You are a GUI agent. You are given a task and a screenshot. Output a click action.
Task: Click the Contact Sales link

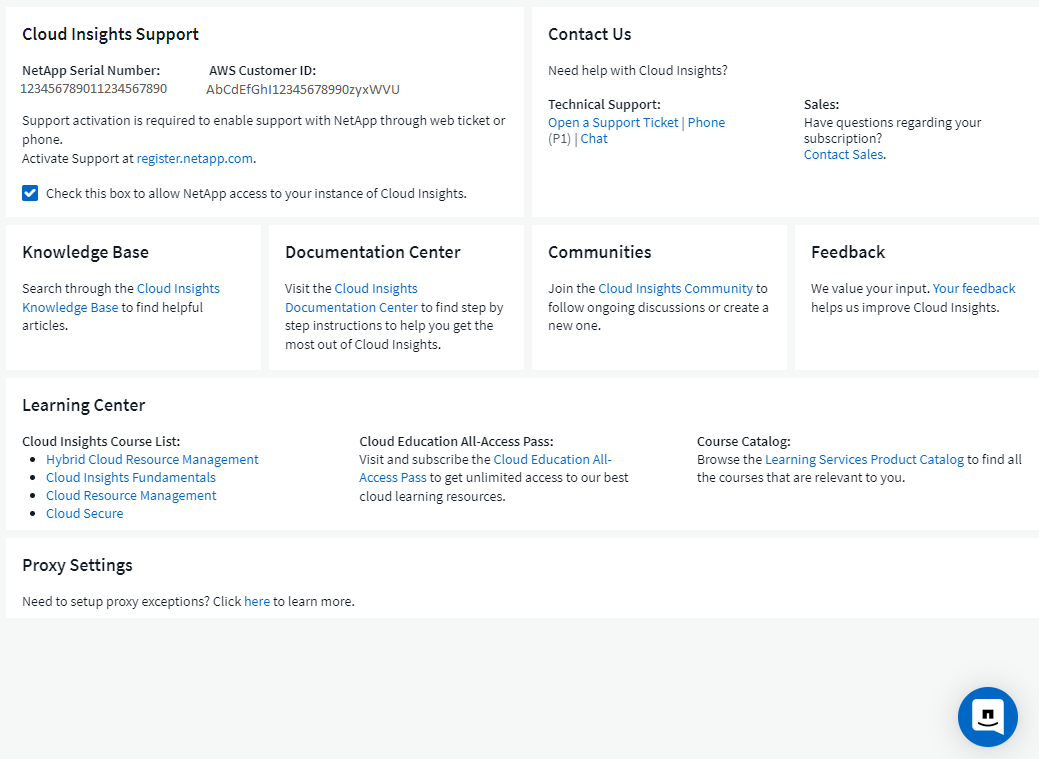(843, 155)
